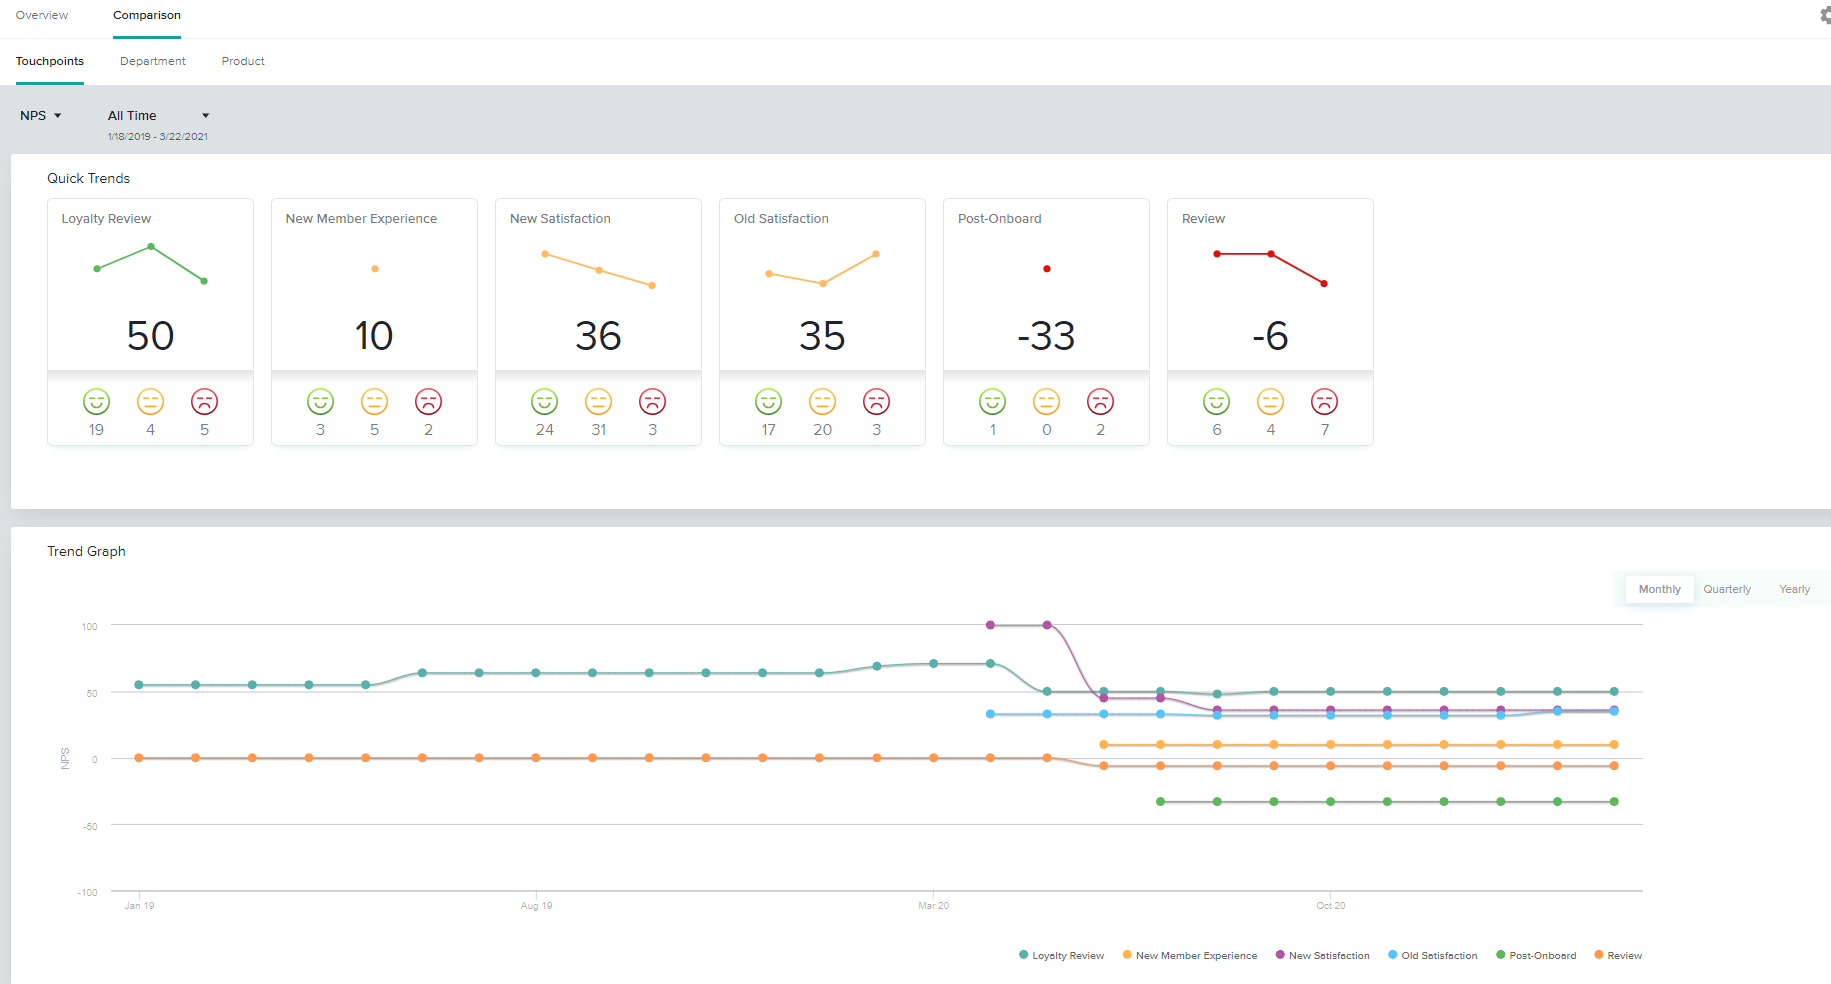Screen dimensions: 1831x984
Task: Open the NPS metric dropdown
Action: pyautogui.click(x=40, y=115)
